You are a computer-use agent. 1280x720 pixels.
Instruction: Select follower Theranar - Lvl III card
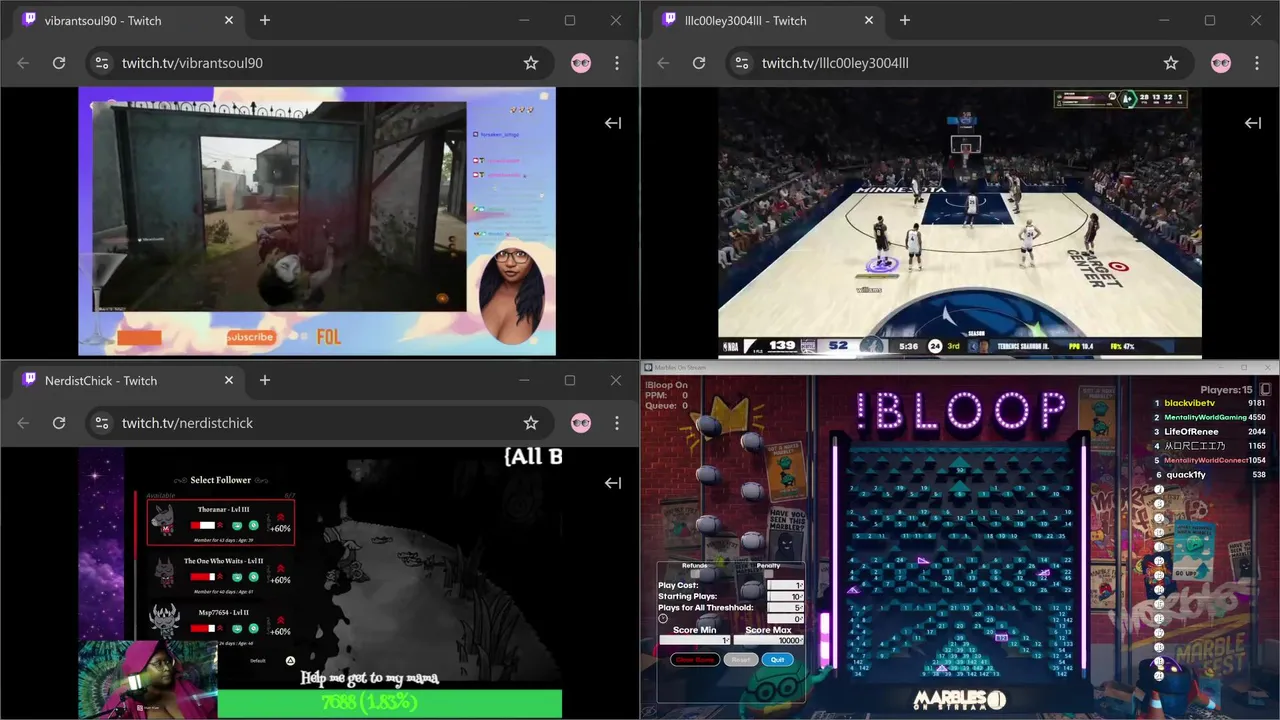click(221, 523)
